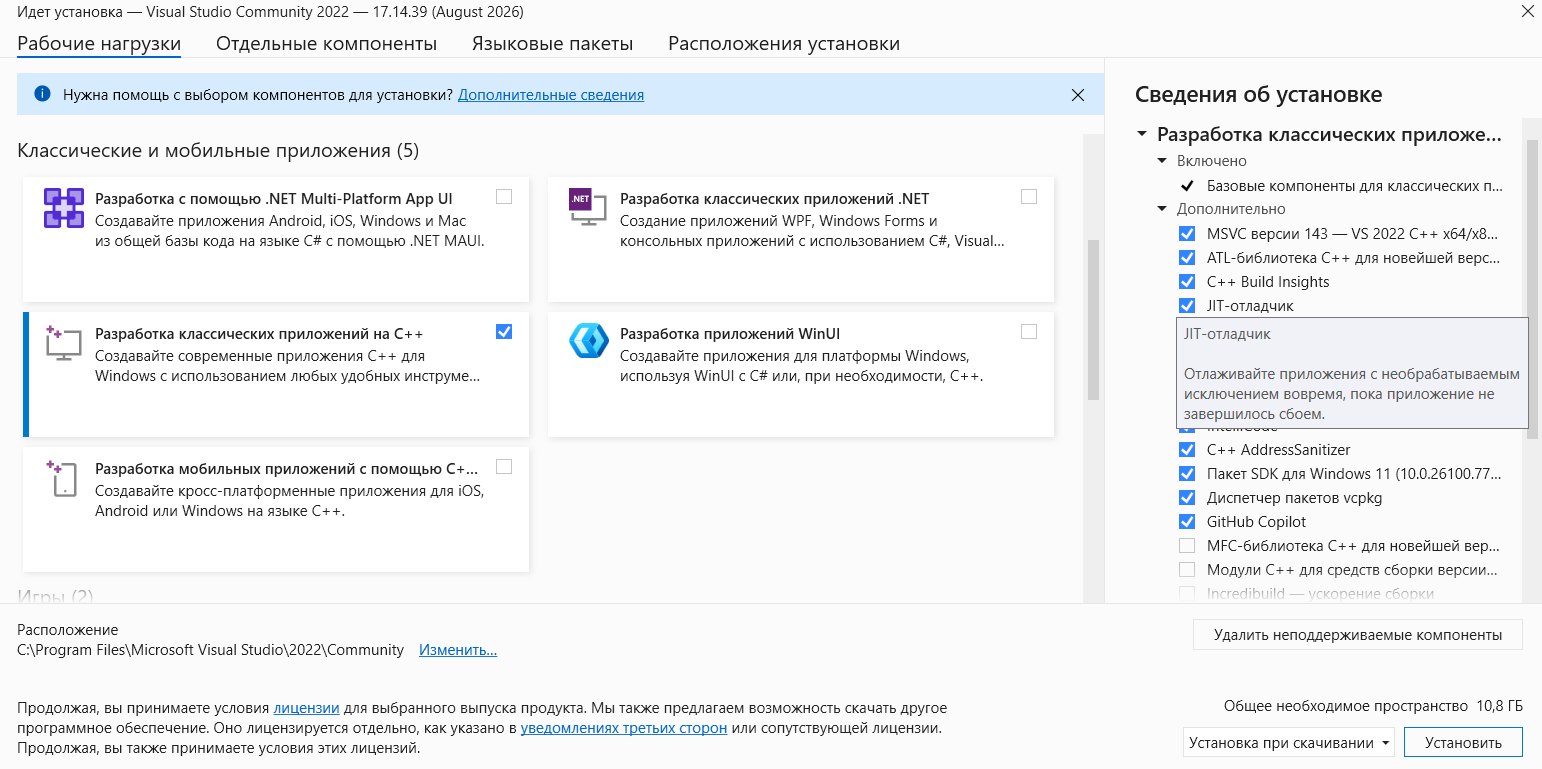The image size is (1542, 769).
Task: Click the .NET desktop development workload icon
Action: [587, 208]
